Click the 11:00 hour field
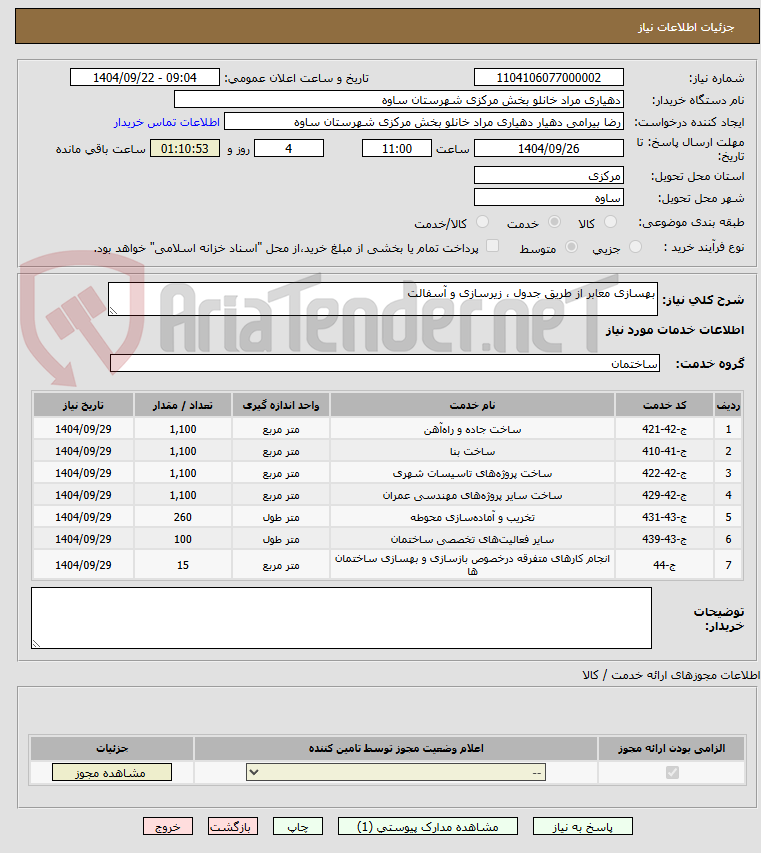This screenshot has width=761, height=853. [397, 148]
